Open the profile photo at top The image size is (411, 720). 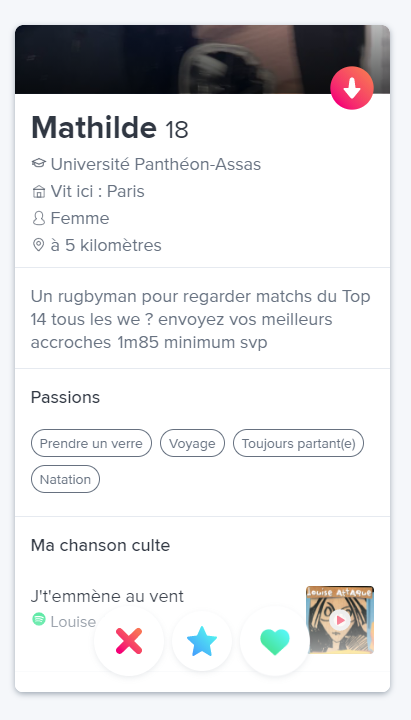pyautogui.click(x=202, y=60)
